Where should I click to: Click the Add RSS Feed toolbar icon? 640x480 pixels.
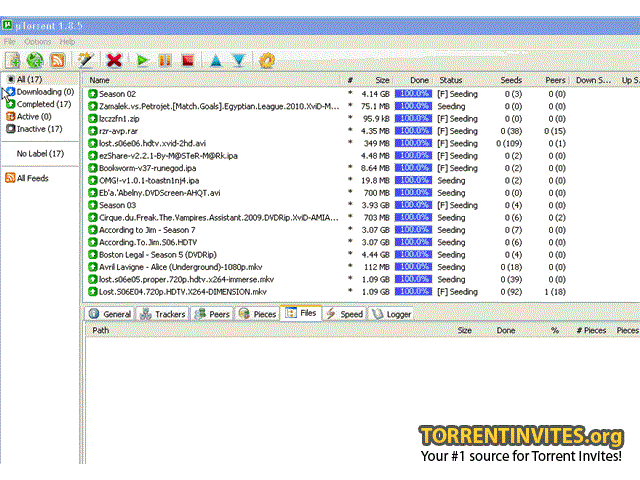(x=57, y=60)
